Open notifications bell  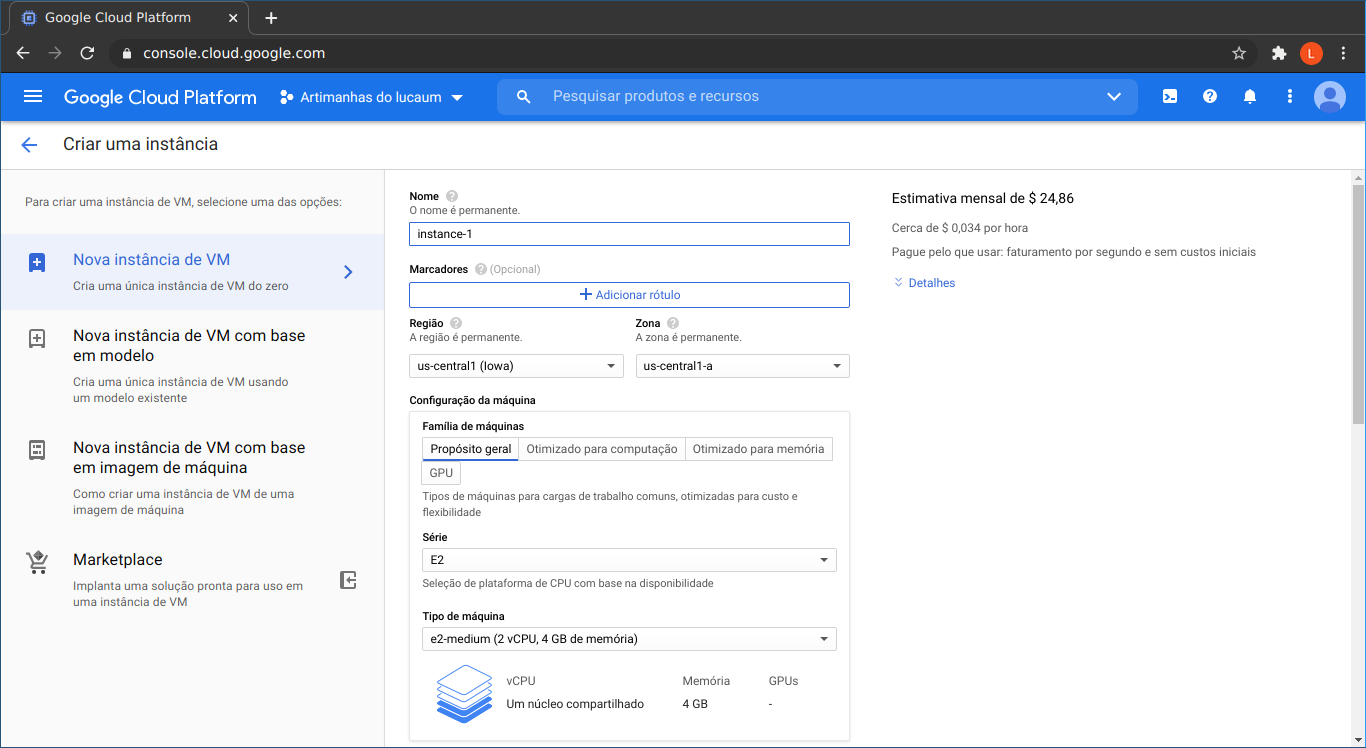pyautogui.click(x=1250, y=97)
